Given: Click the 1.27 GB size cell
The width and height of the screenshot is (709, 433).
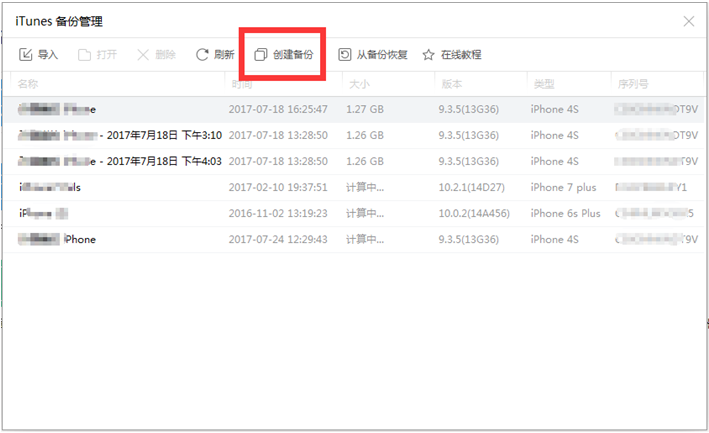Looking at the screenshot, I should coord(365,109).
